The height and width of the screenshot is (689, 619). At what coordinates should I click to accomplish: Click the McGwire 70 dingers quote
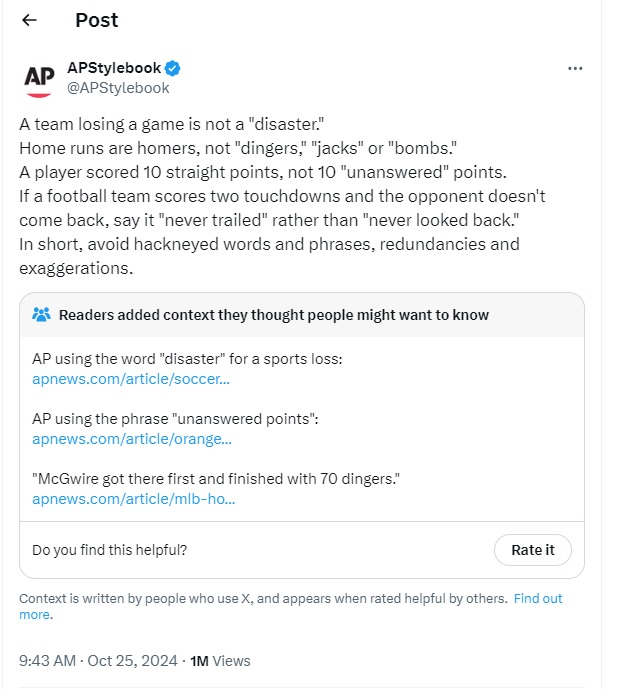(x=215, y=480)
